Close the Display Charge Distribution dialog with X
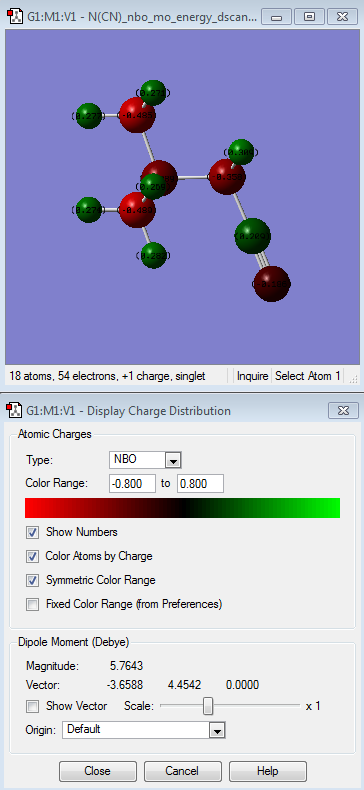This screenshot has height=790, width=364. 343,411
